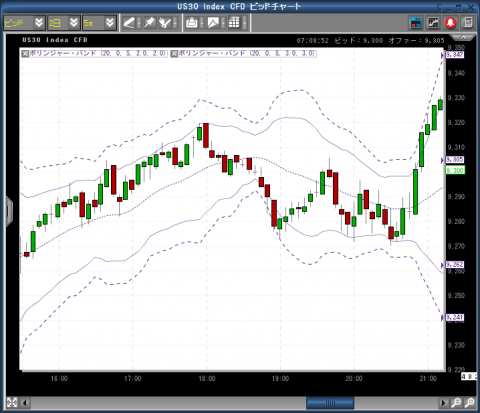Open the technical chart settings icon
The height and width of the screenshot is (413, 480).
click(x=433, y=23)
